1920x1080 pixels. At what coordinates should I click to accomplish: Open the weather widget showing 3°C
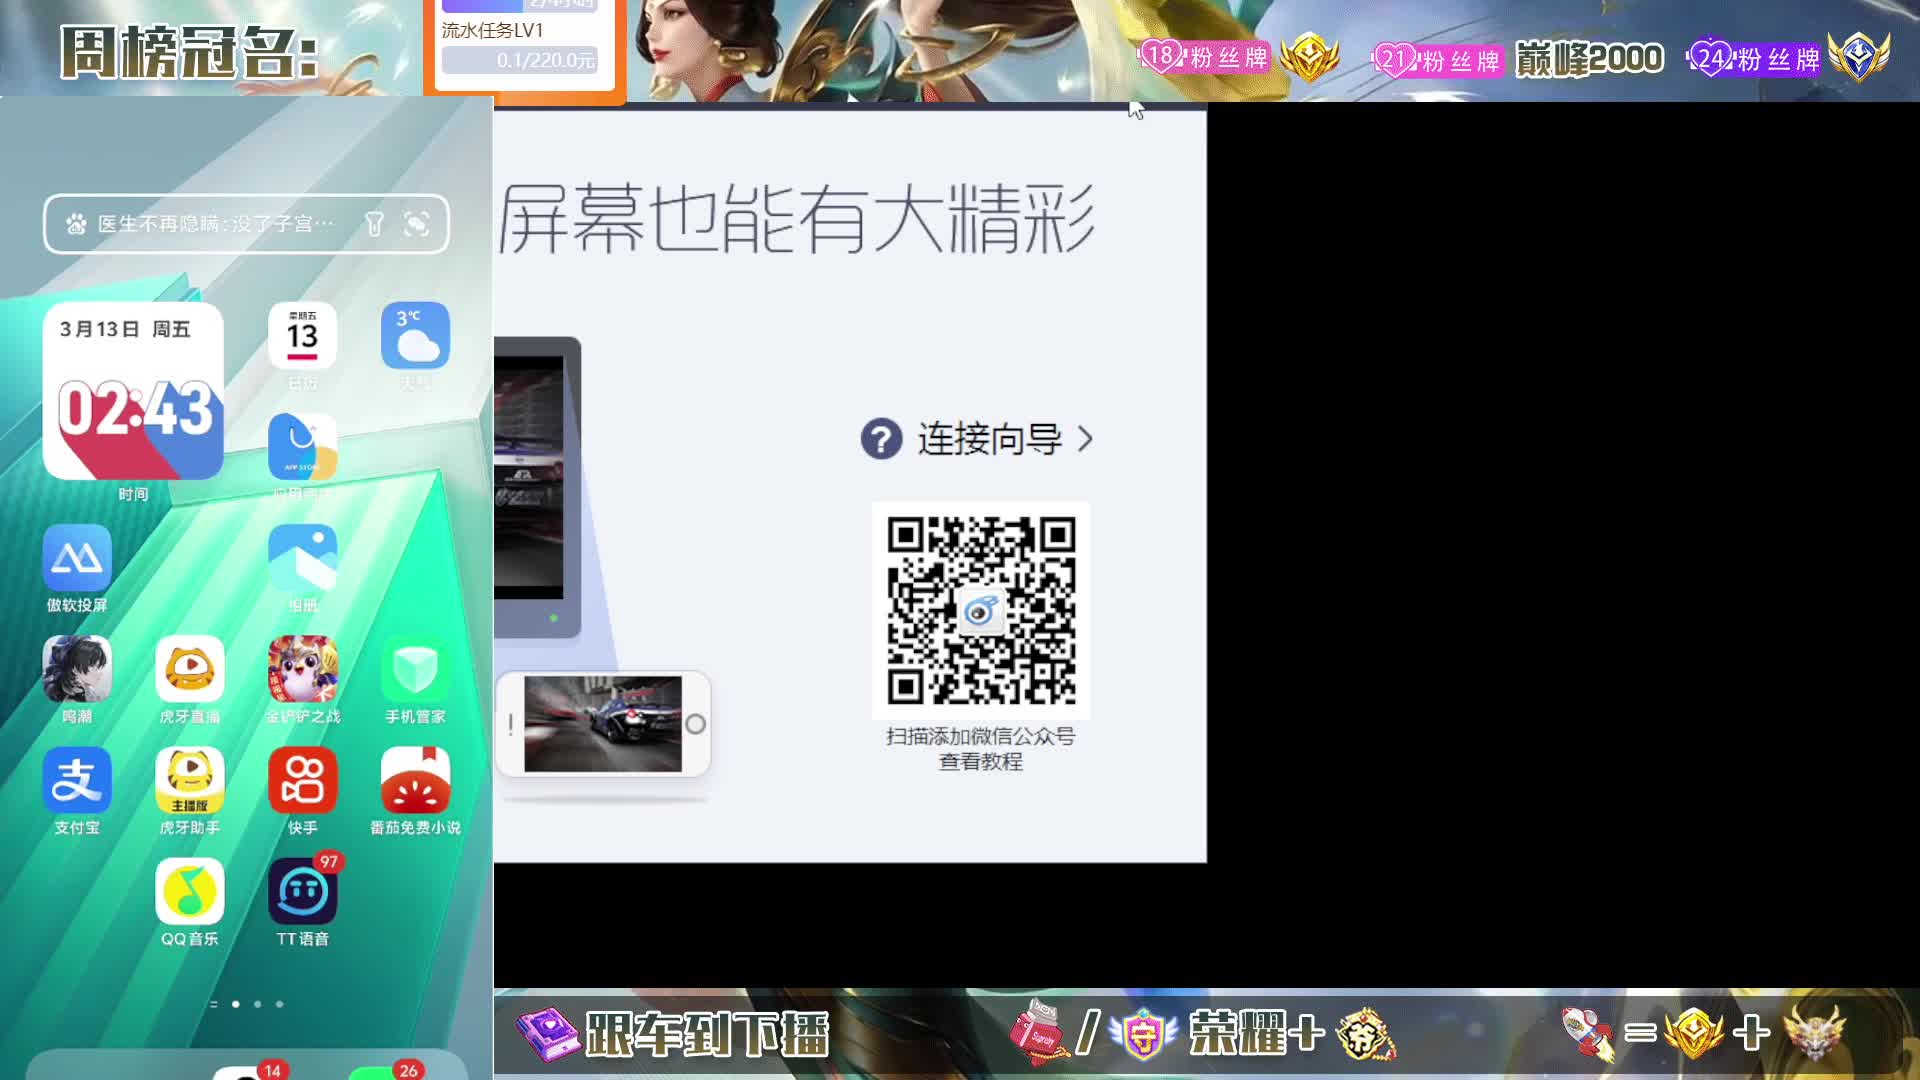tap(415, 336)
